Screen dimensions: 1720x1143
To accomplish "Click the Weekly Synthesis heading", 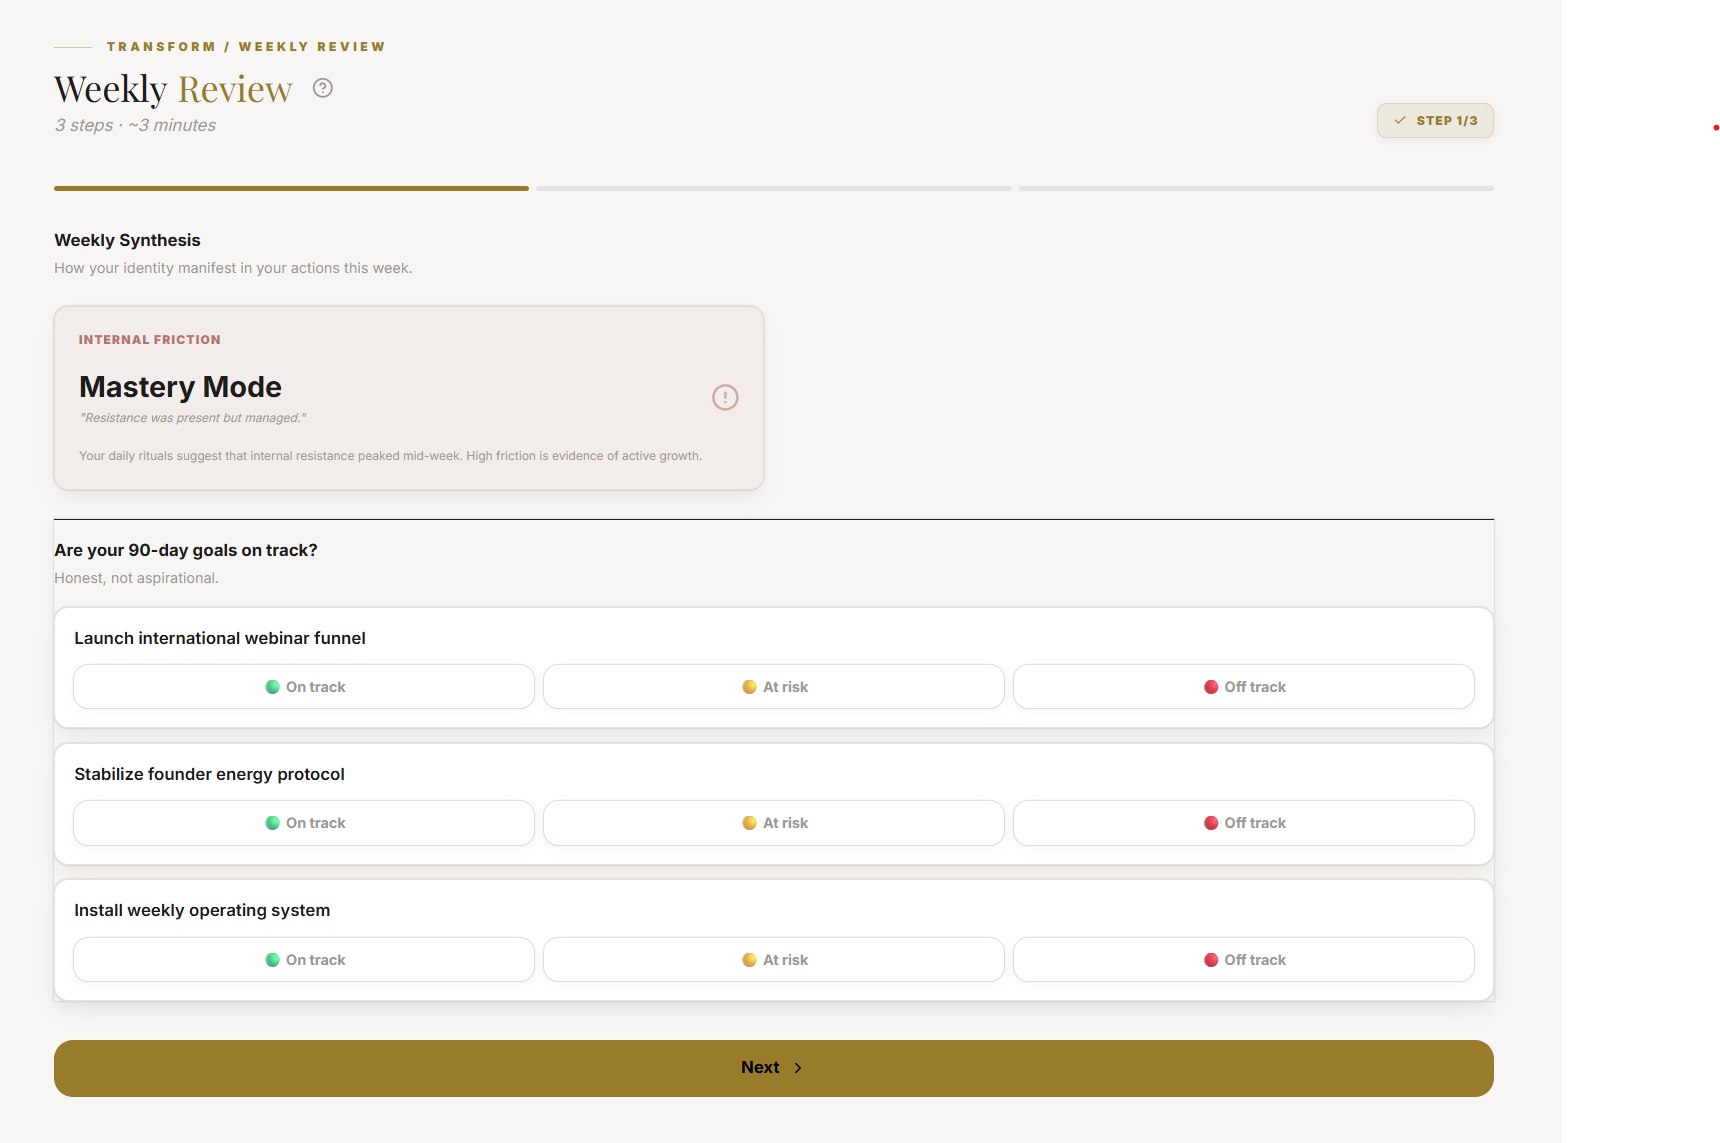I will point(127,240).
